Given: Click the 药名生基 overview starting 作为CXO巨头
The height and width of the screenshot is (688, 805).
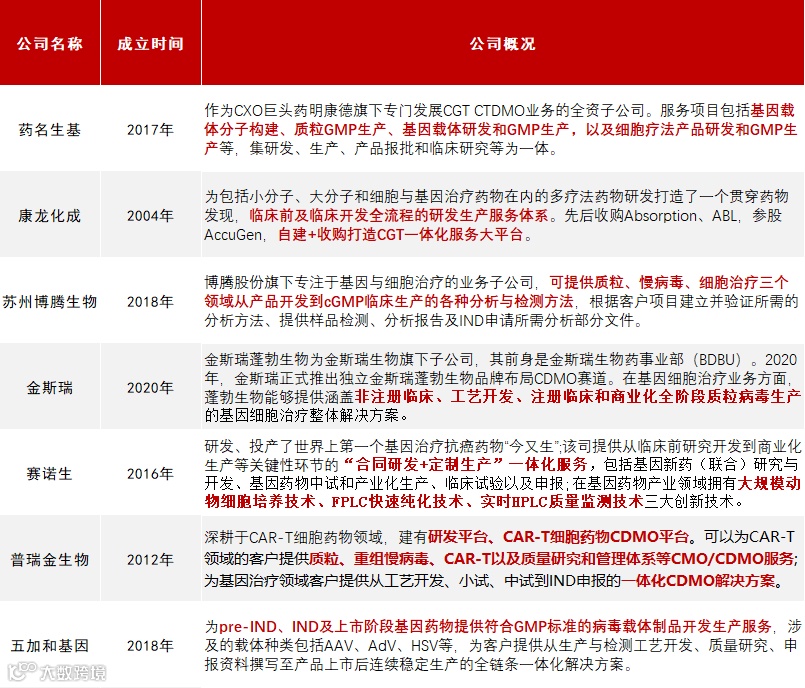Looking at the screenshot, I should point(501,129).
